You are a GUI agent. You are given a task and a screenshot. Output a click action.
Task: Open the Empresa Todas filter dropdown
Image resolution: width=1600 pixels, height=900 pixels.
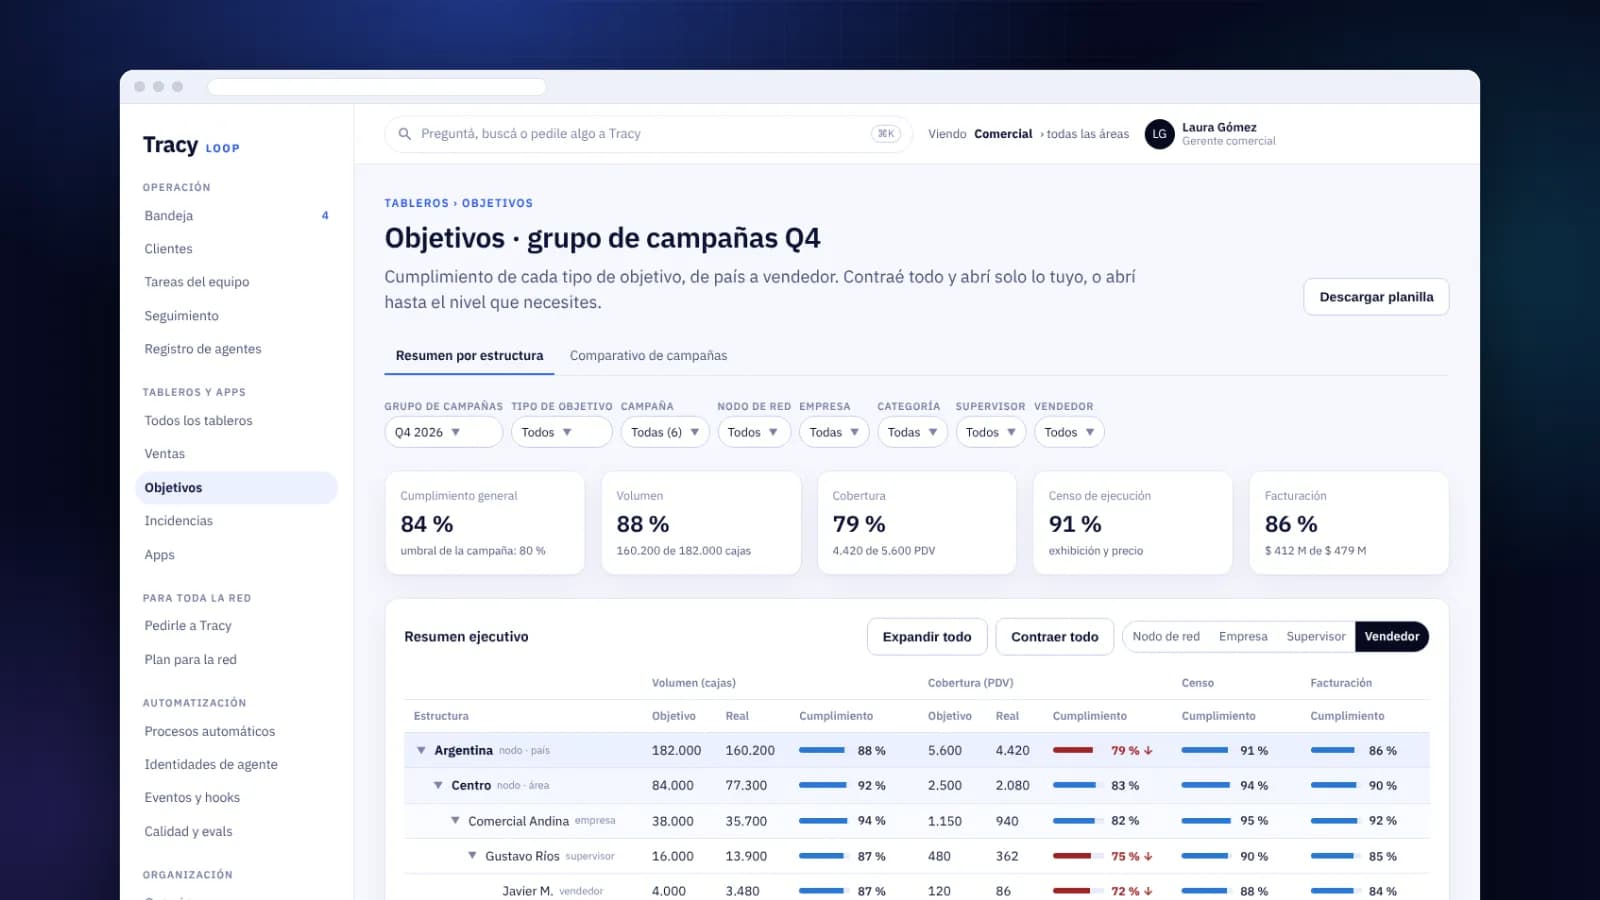834,432
